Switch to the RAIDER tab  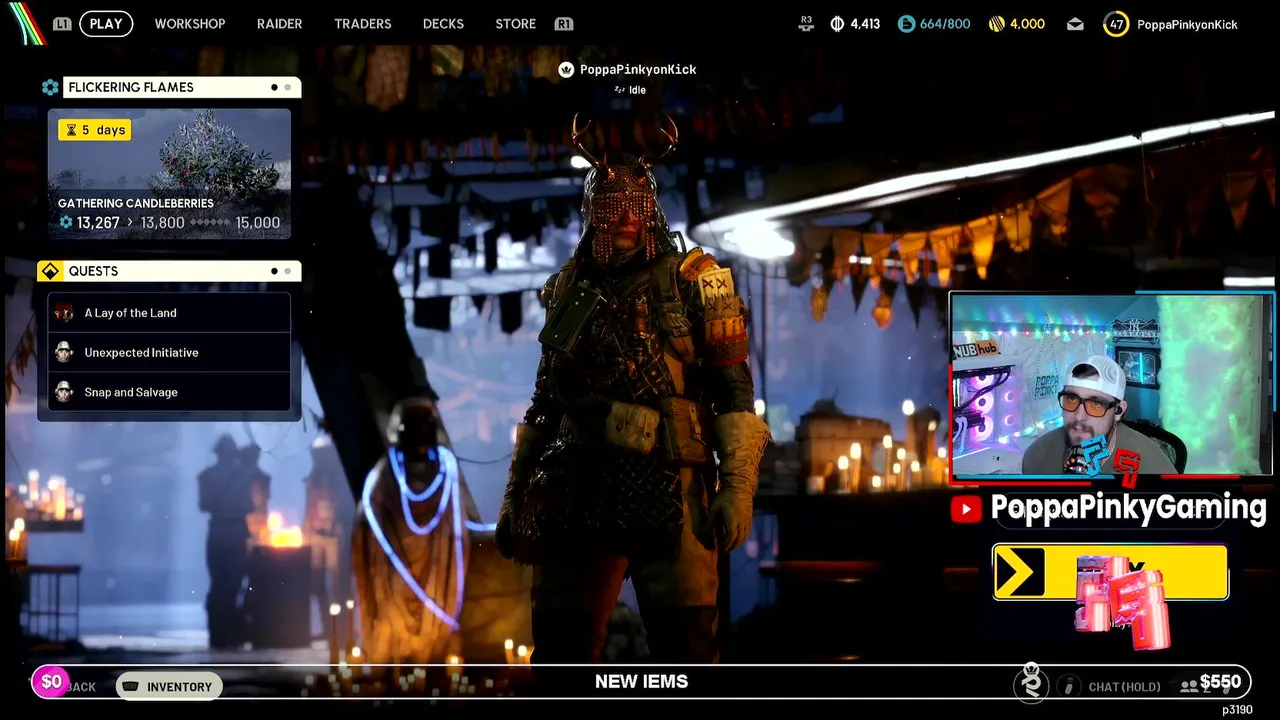pos(279,24)
